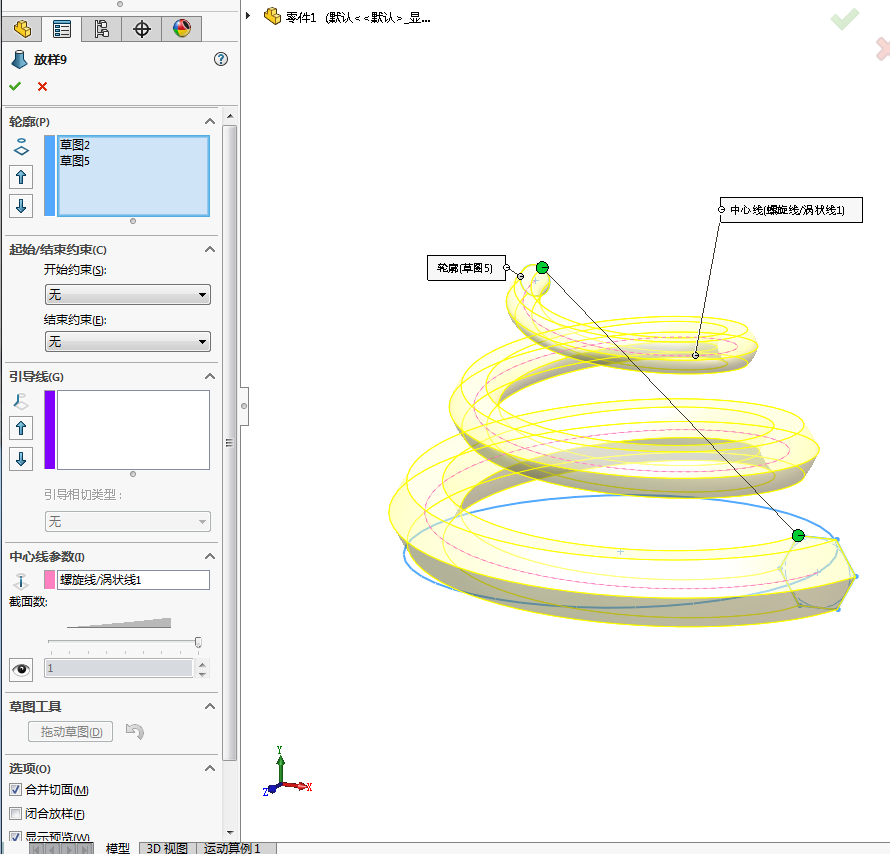The width and height of the screenshot is (890, 854).
Task: Toggle the show sections eye button
Action: click(x=22, y=670)
